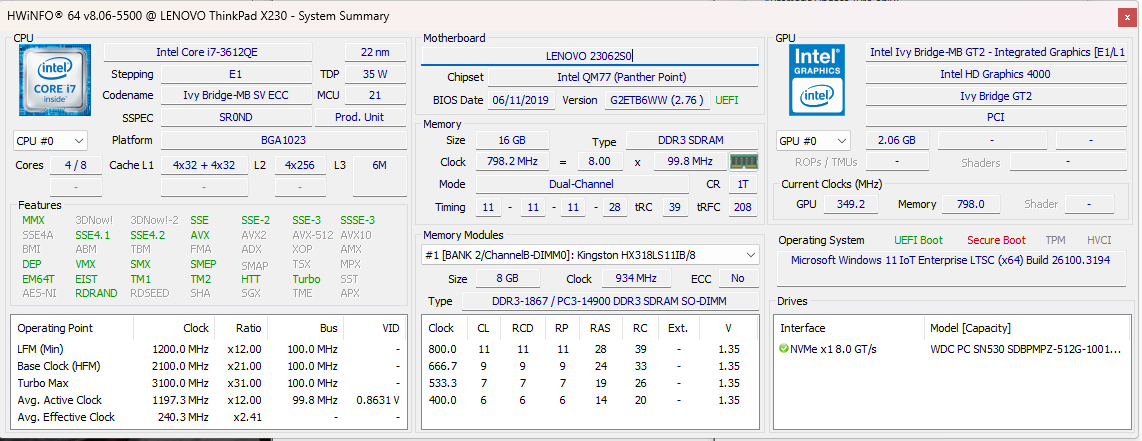Viewport: 1142px width, 441px height.
Task: Click the L1 cache 4x32 + 4x32 value
Action: [204, 165]
